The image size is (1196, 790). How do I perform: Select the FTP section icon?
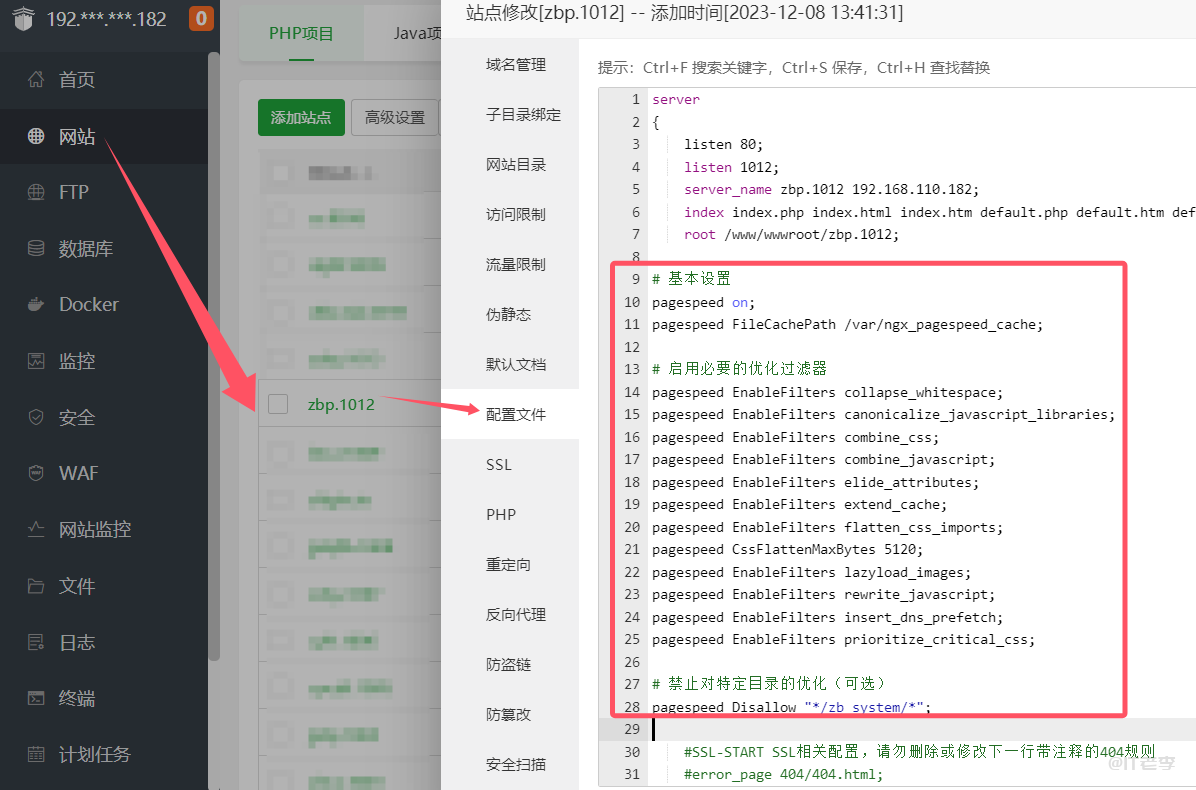[x=36, y=193]
